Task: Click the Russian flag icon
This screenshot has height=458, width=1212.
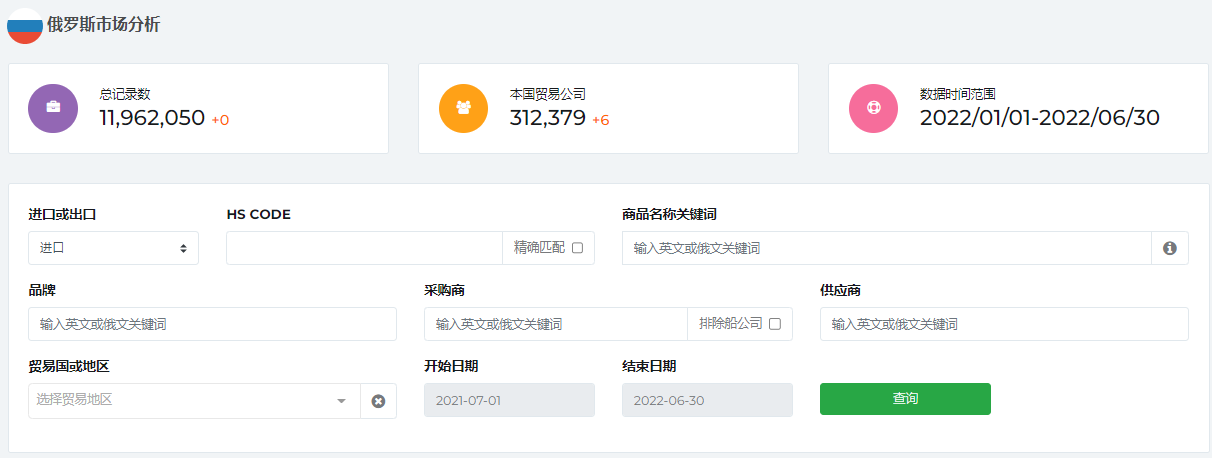Action: click(25, 25)
